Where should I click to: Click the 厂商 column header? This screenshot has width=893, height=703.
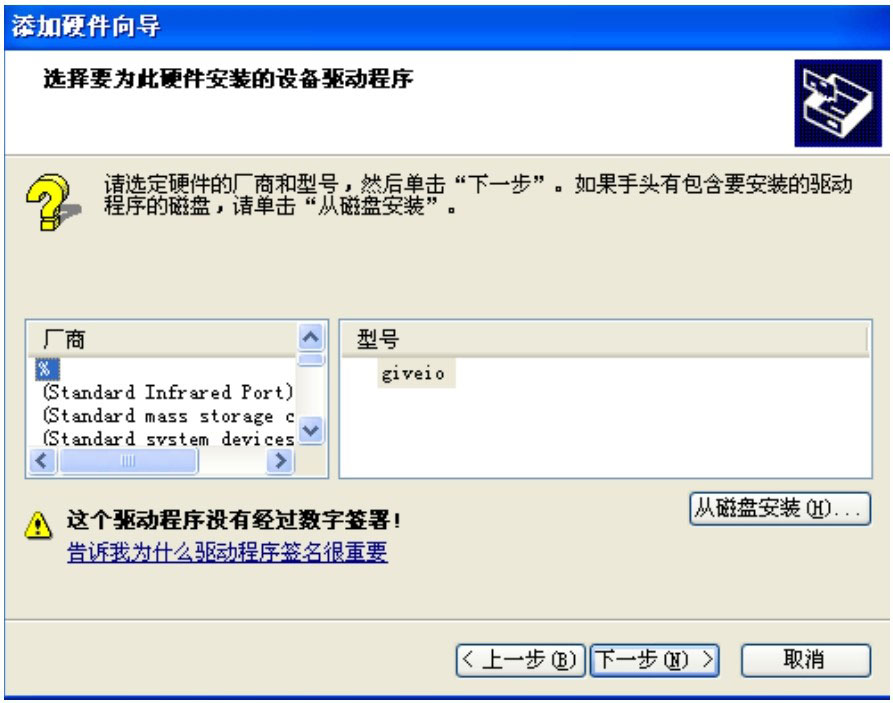coord(163,340)
